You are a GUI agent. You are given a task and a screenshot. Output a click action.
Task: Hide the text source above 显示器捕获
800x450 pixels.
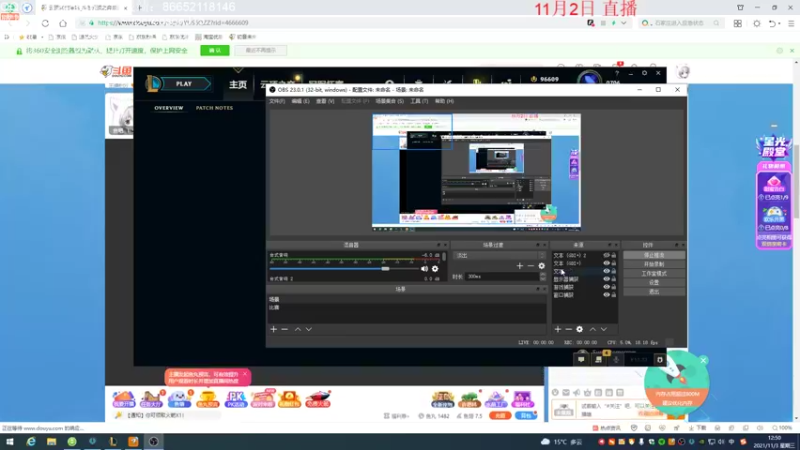pos(606,271)
